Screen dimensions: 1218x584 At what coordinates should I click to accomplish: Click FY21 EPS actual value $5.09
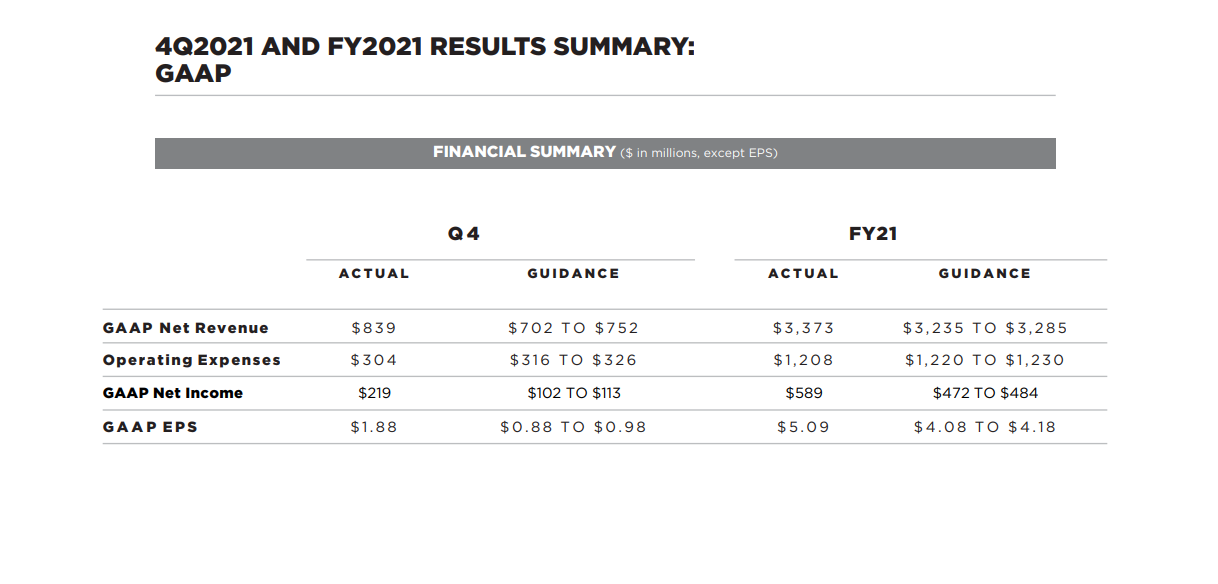(803, 427)
